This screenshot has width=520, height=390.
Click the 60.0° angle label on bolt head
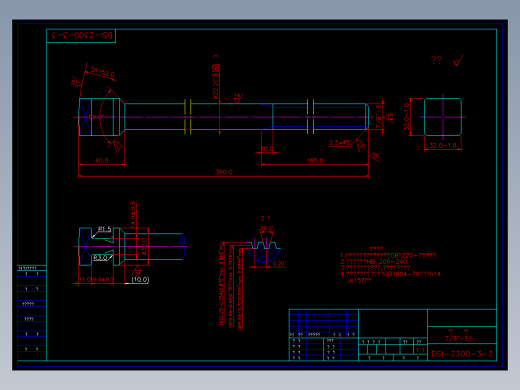[96, 117]
